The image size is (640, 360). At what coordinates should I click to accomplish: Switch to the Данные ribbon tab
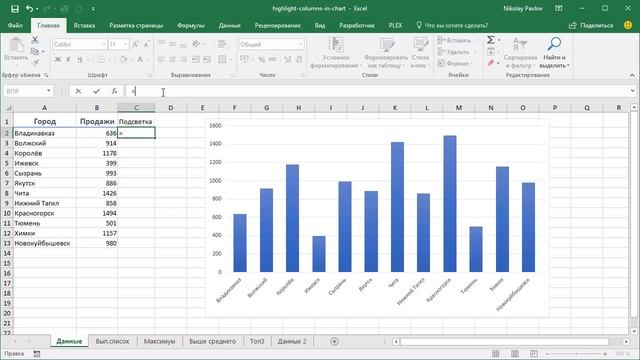click(x=229, y=25)
